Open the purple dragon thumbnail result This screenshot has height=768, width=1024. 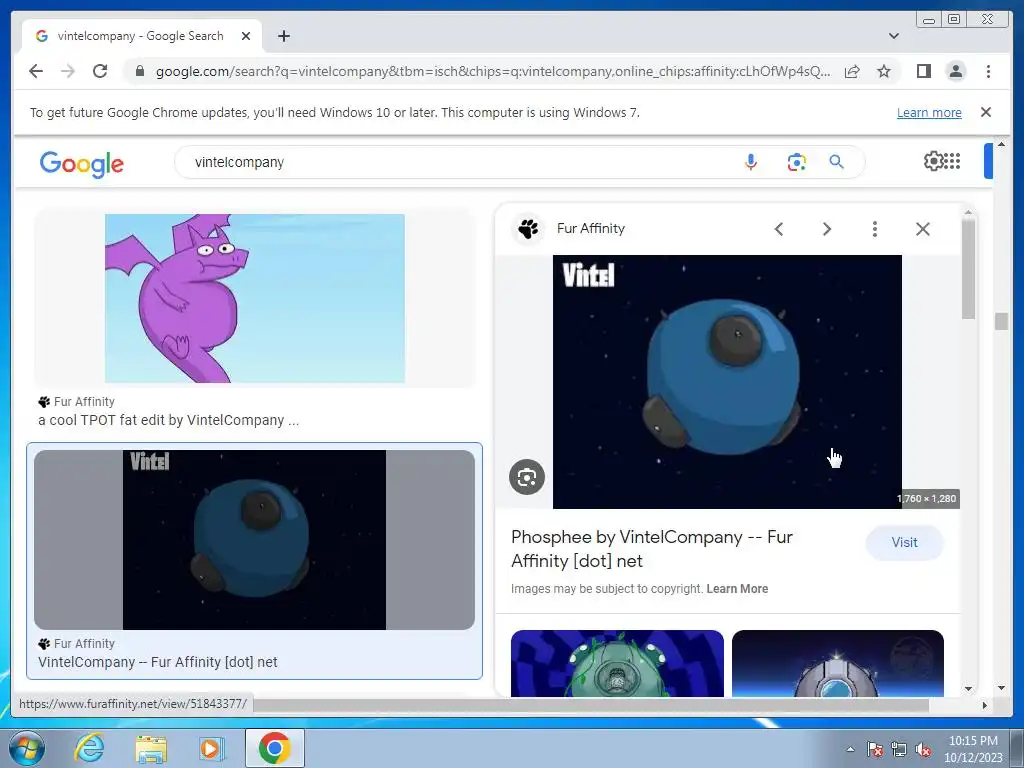click(255, 298)
